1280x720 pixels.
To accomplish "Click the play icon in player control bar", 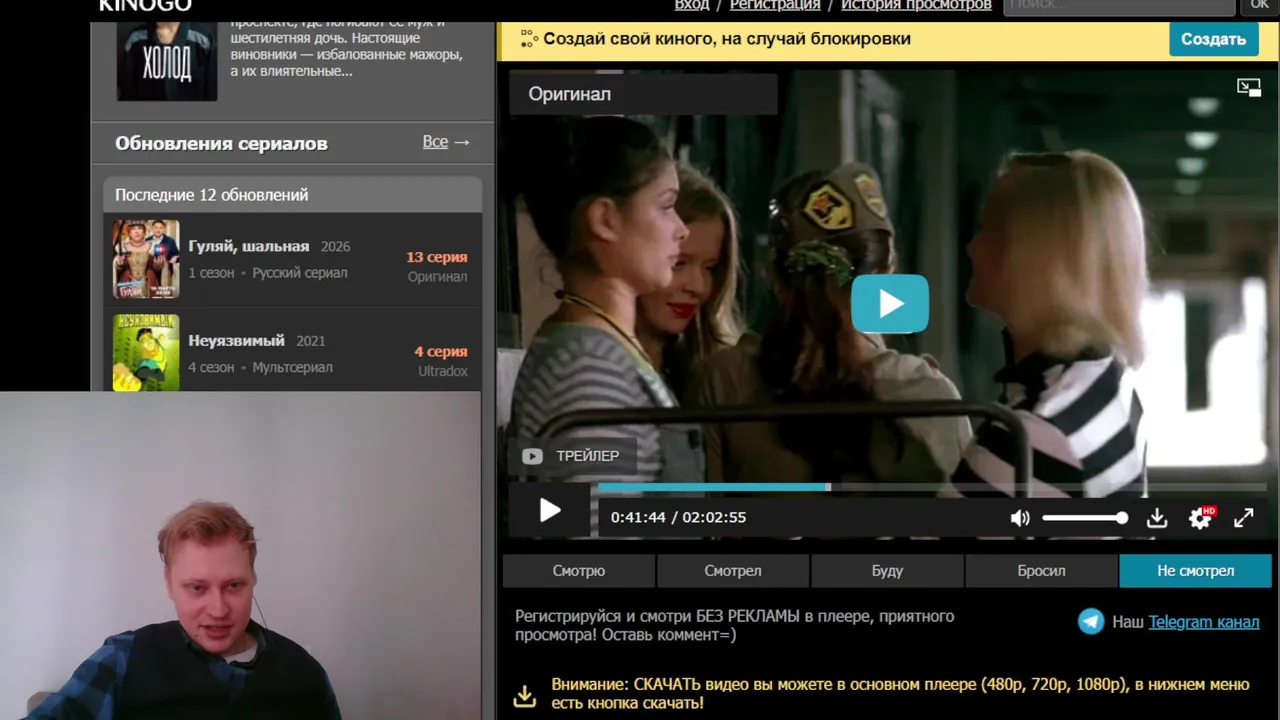I will click(x=550, y=512).
